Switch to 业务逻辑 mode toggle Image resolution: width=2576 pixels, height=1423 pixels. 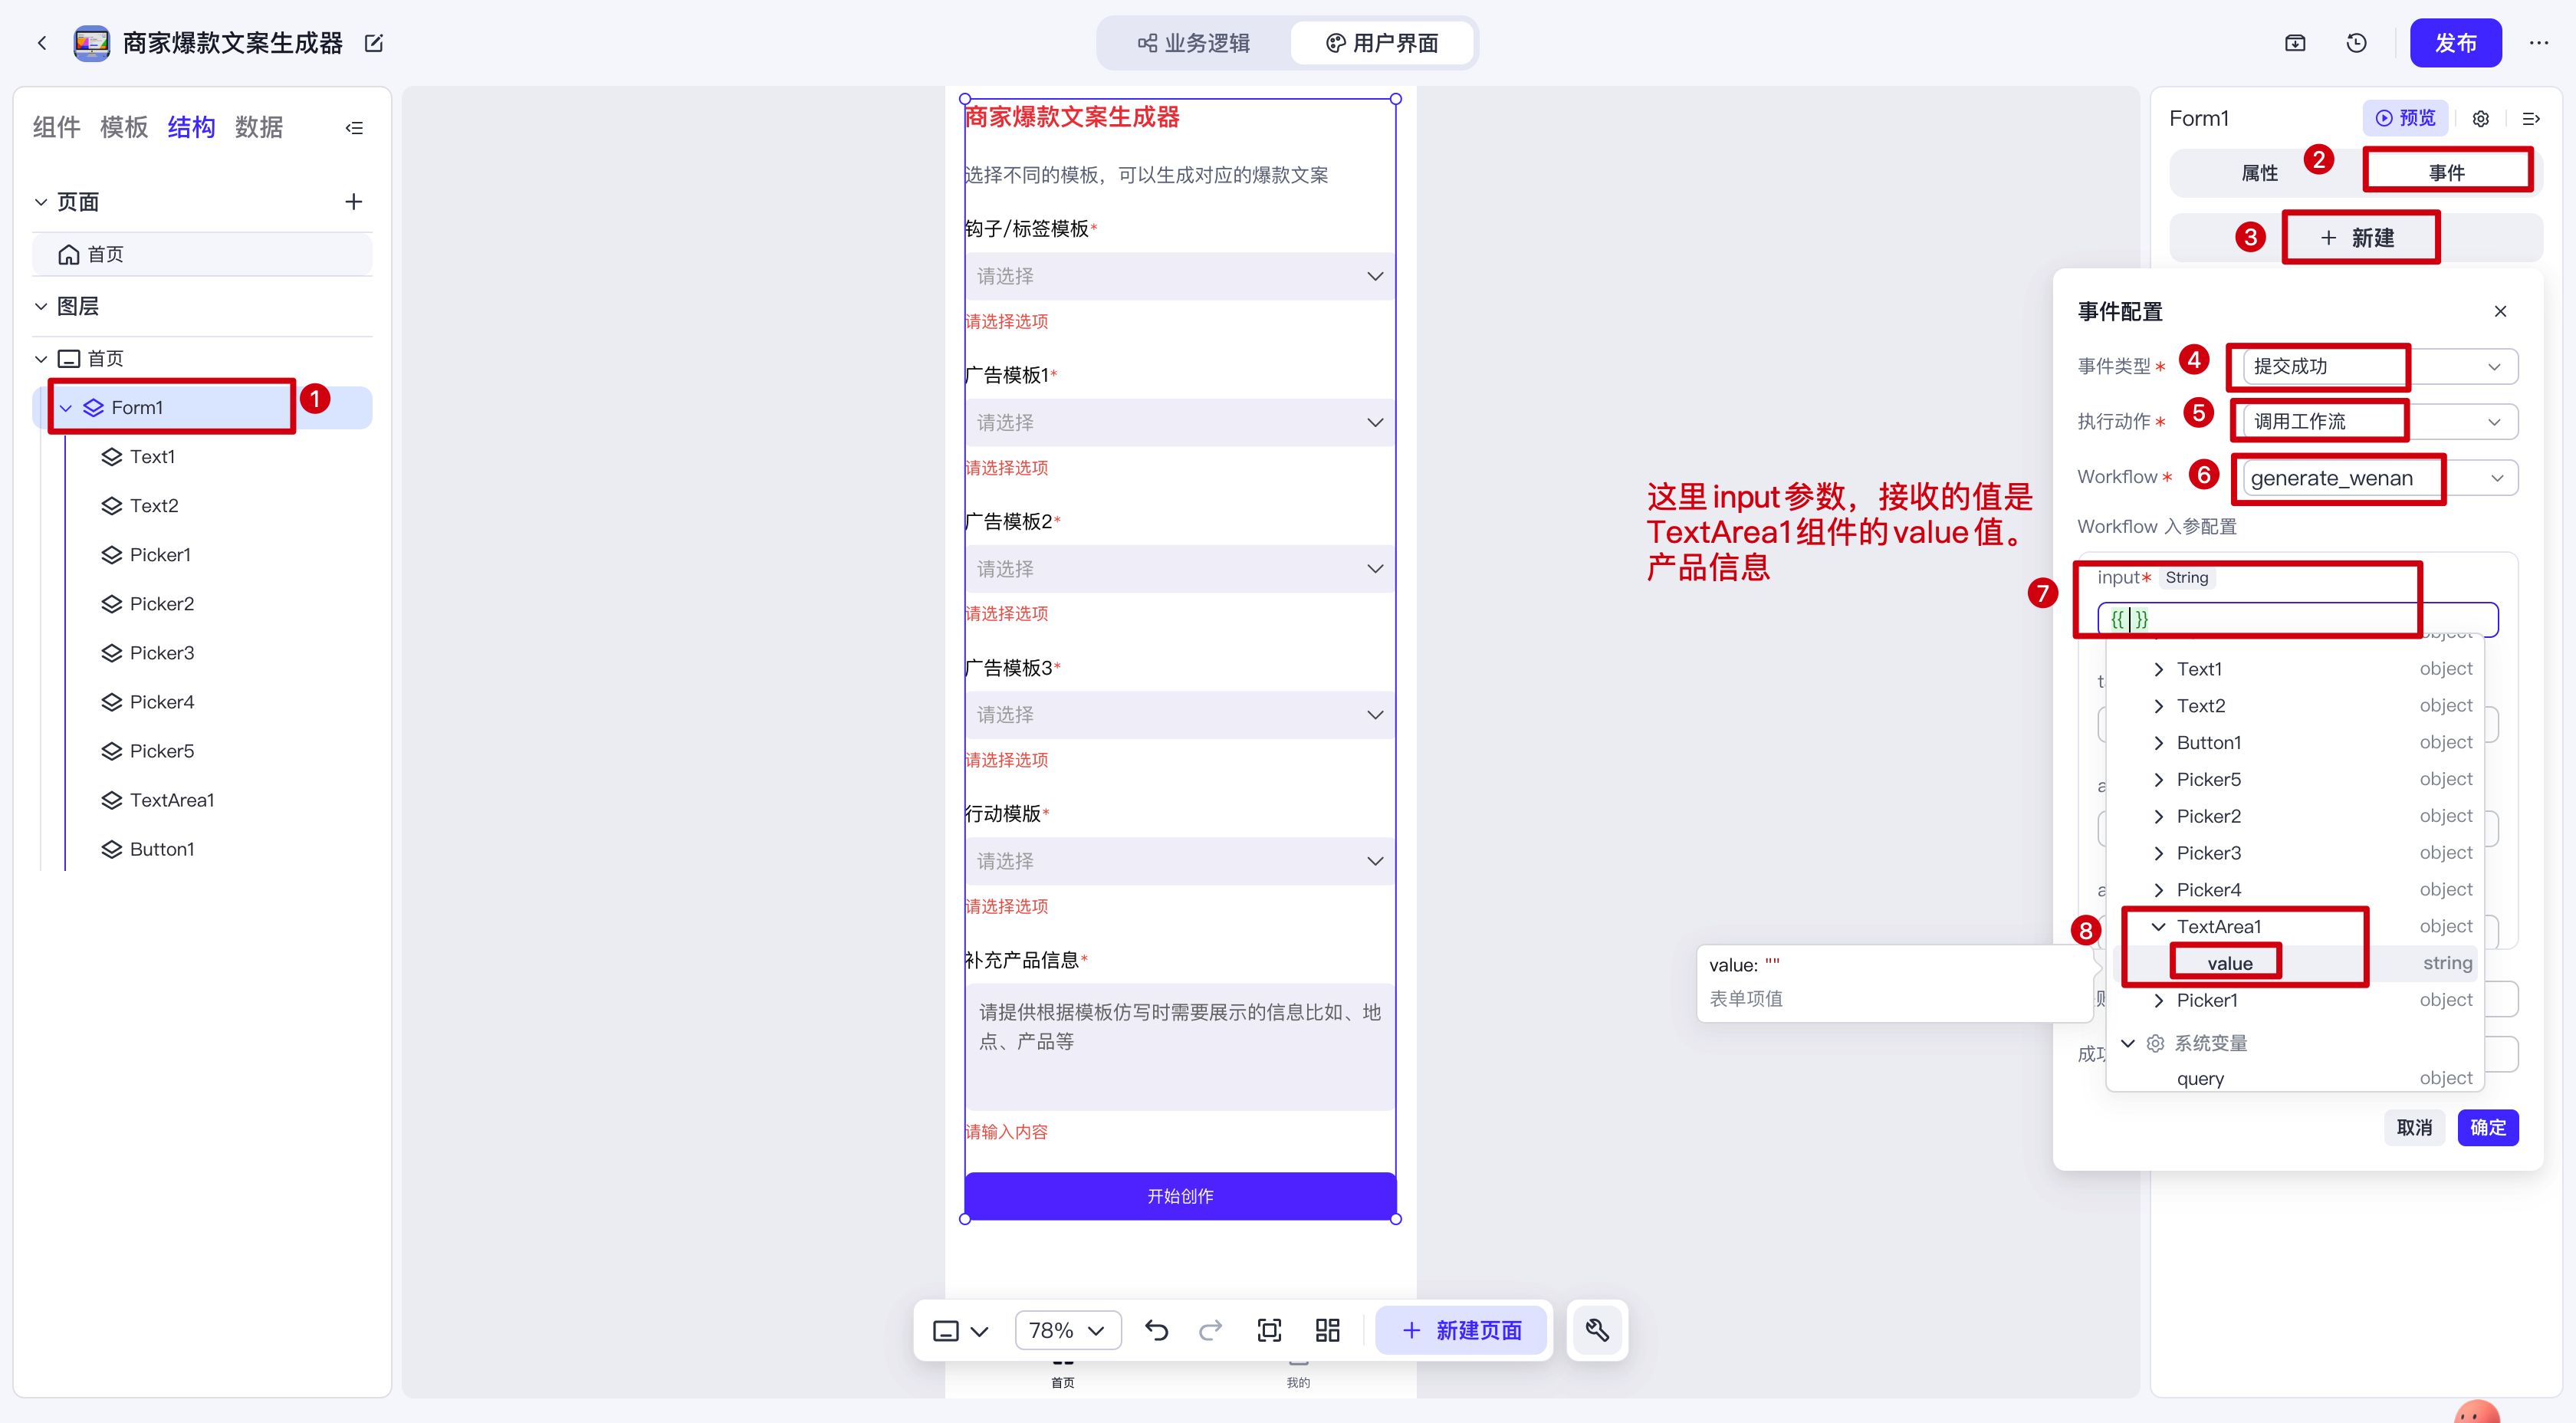(1194, 43)
